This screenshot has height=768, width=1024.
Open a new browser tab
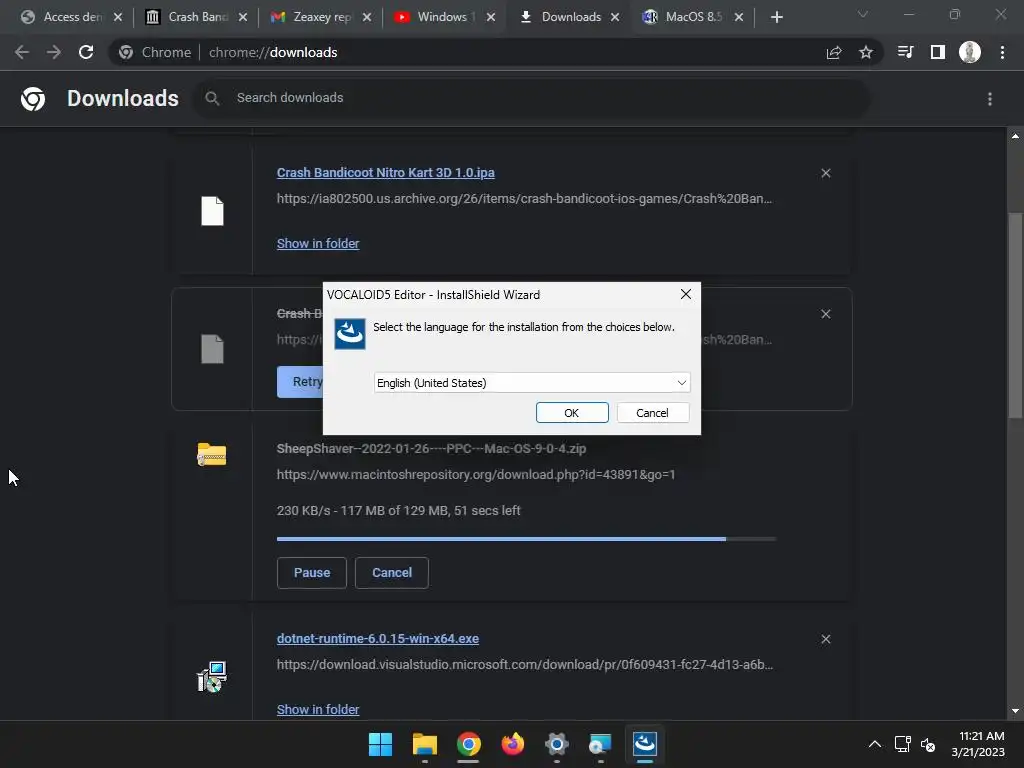click(x=776, y=17)
